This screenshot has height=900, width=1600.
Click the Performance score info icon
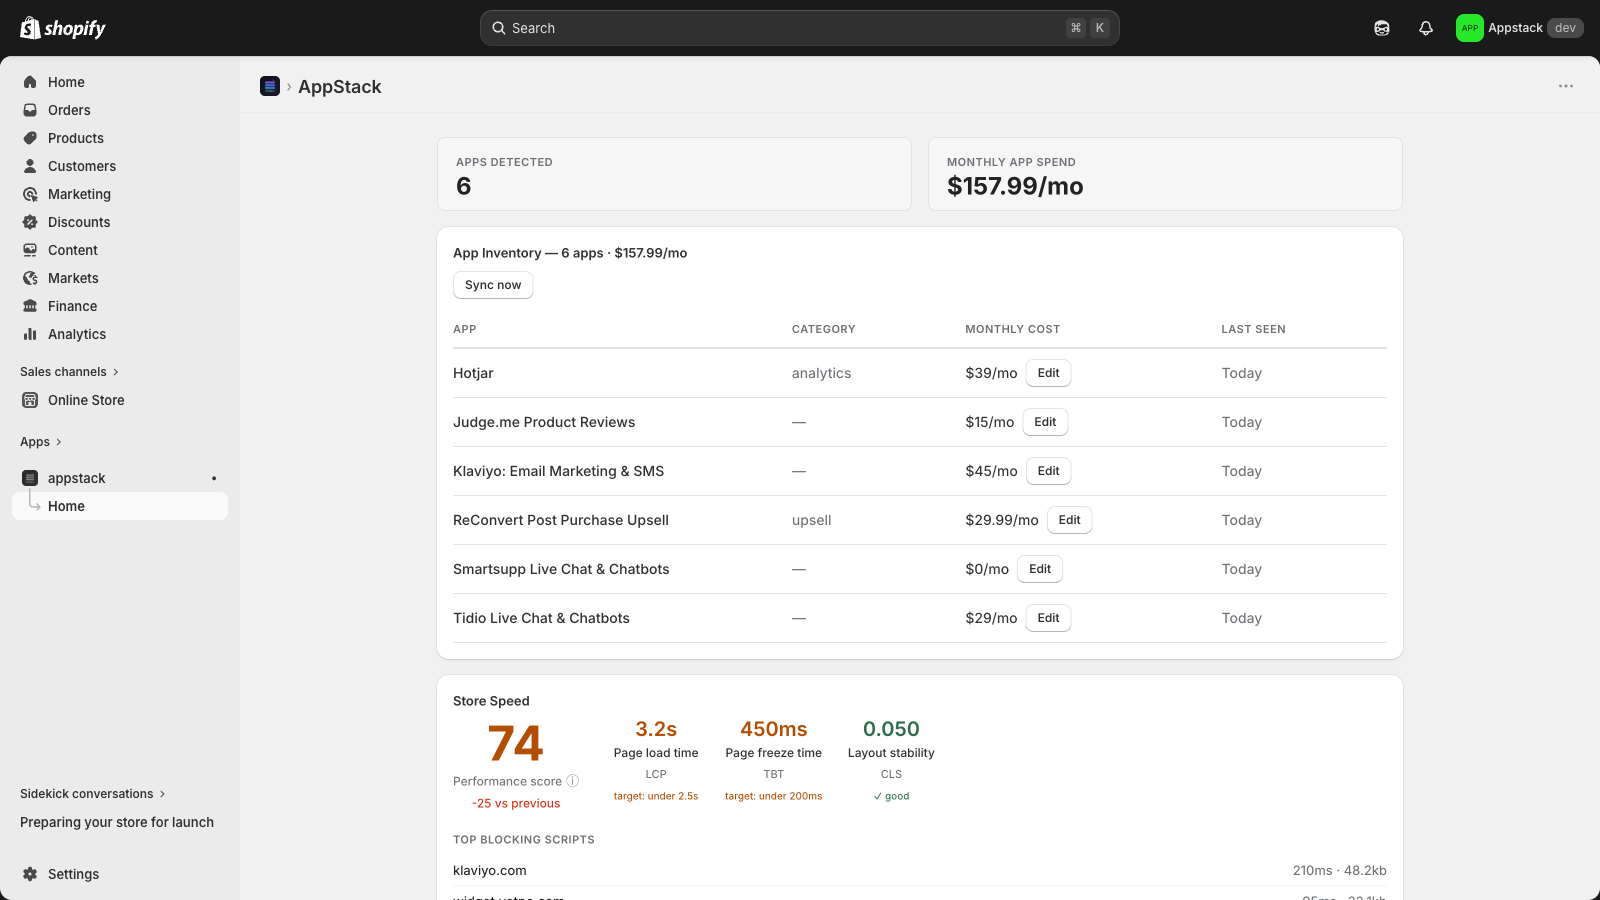pyautogui.click(x=573, y=781)
